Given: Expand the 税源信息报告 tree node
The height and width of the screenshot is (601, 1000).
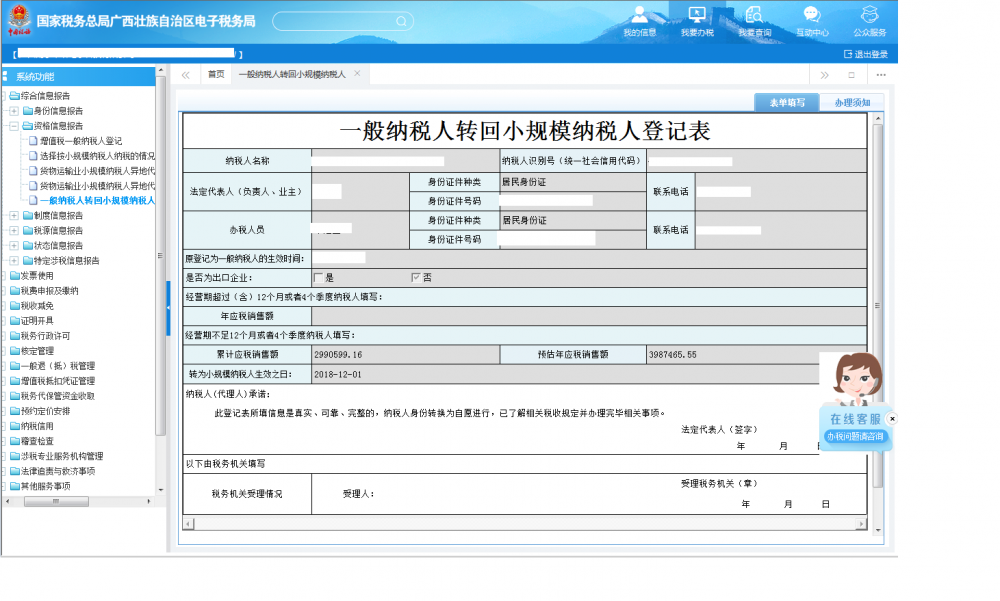Looking at the screenshot, I should pyautogui.click(x=13, y=230).
